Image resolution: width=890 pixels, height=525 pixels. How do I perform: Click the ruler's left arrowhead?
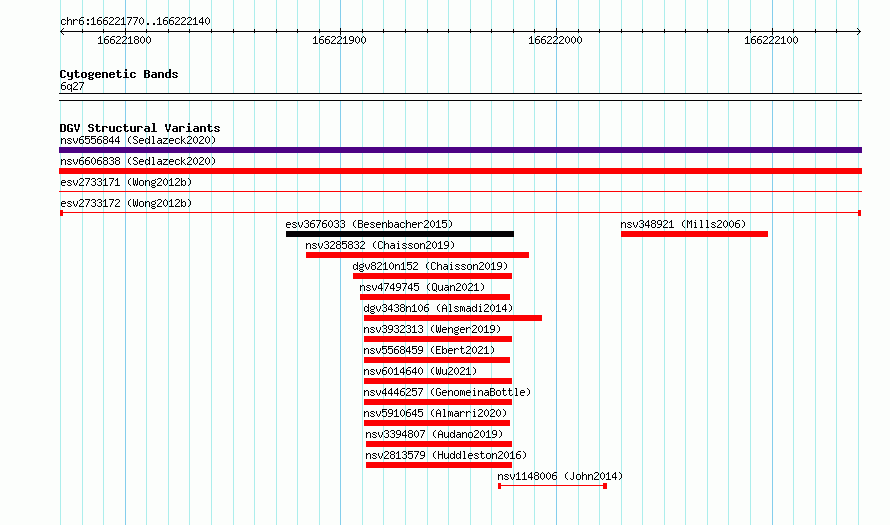[62, 32]
